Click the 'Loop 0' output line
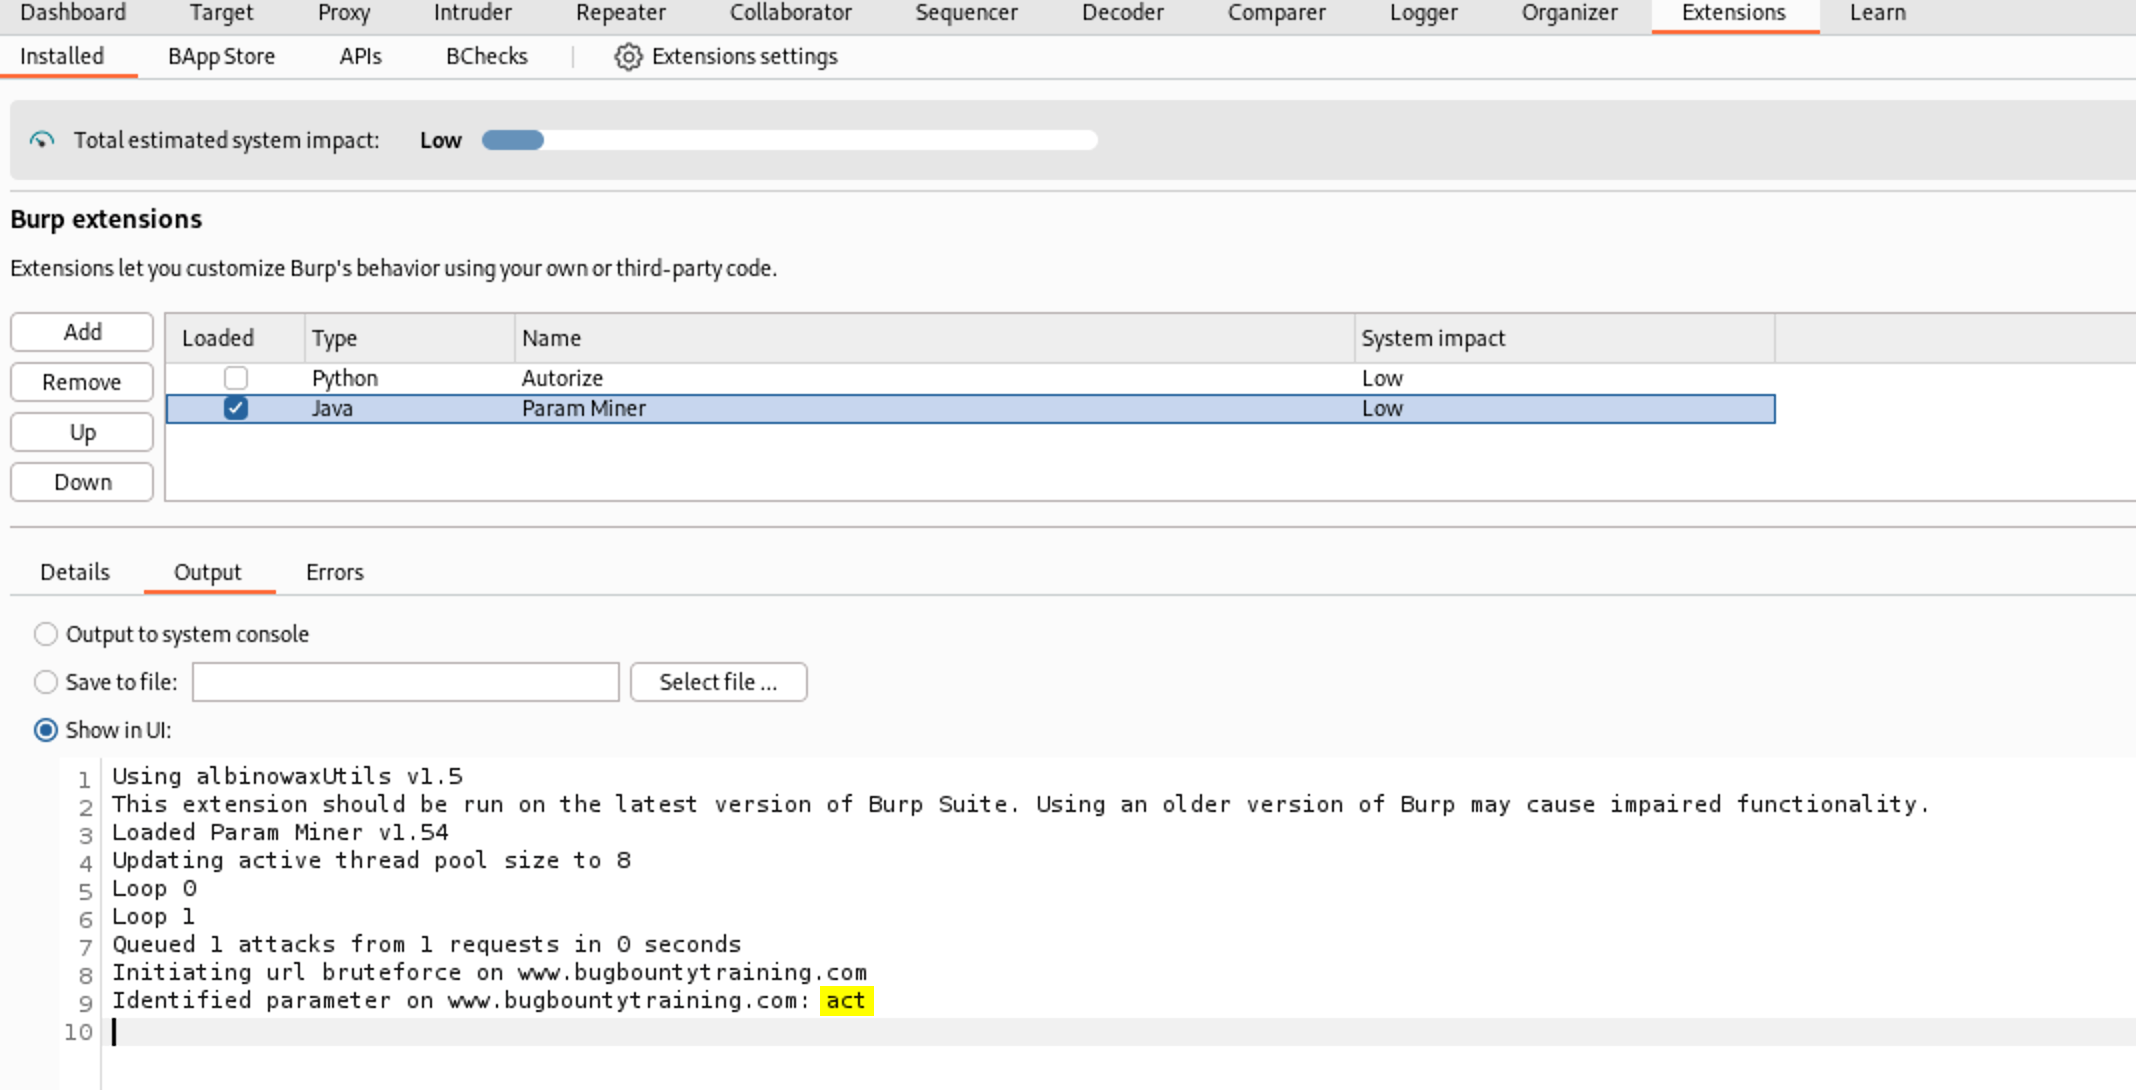The width and height of the screenshot is (2136, 1090). [x=154, y=888]
